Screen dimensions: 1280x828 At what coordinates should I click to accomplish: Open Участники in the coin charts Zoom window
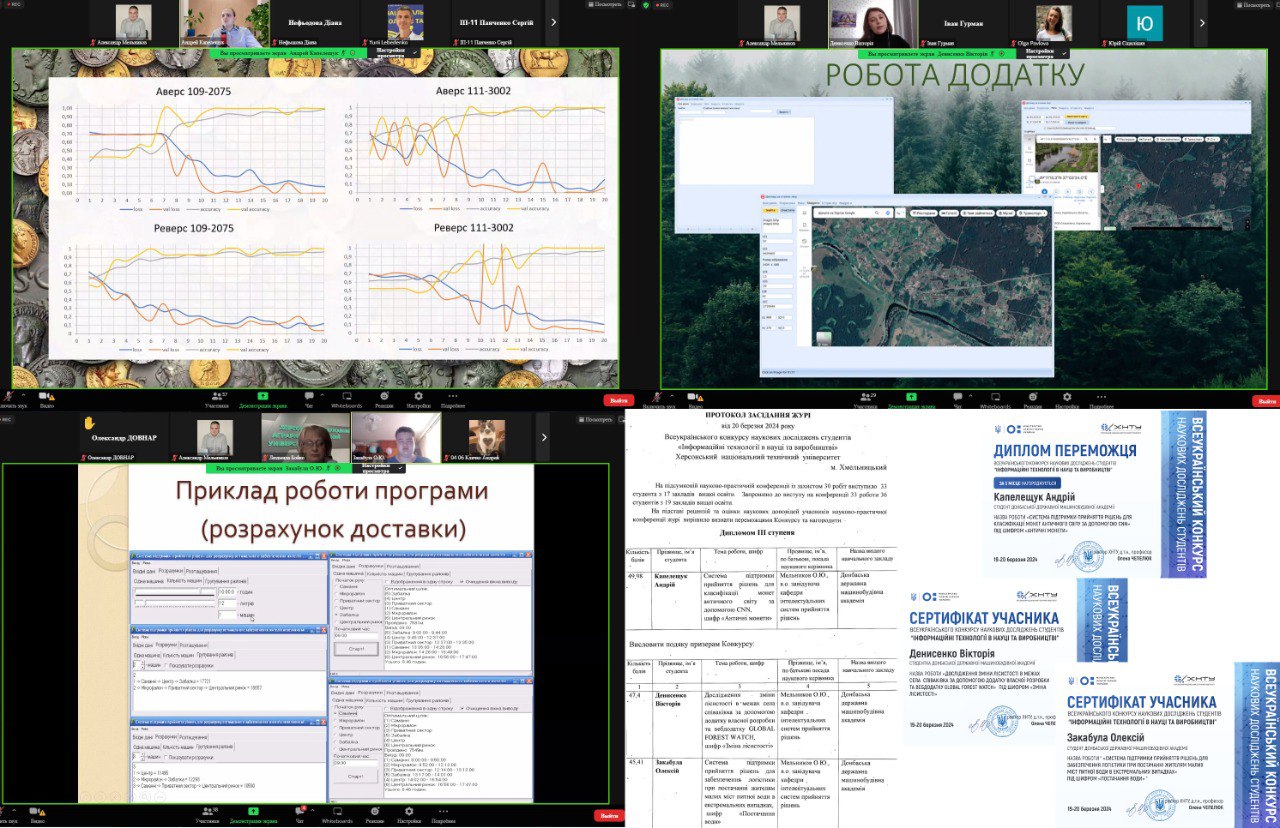click(x=217, y=400)
